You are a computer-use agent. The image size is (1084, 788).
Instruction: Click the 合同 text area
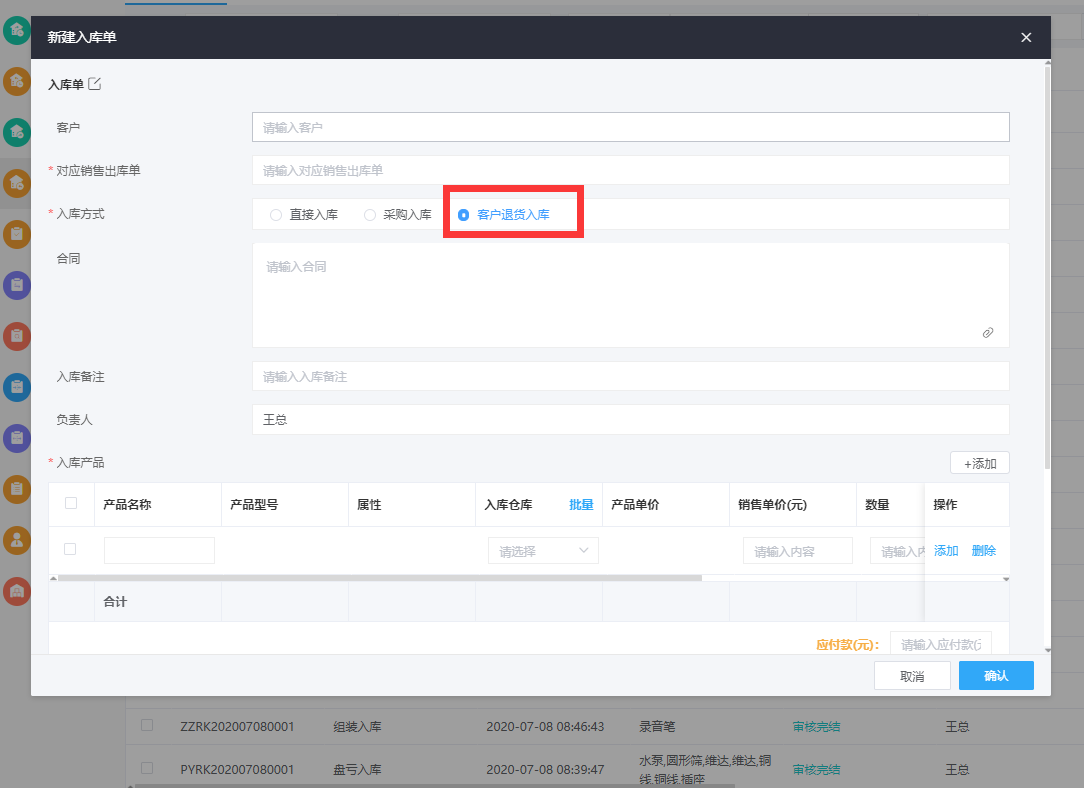pyautogui.click(x=630, y=295)
